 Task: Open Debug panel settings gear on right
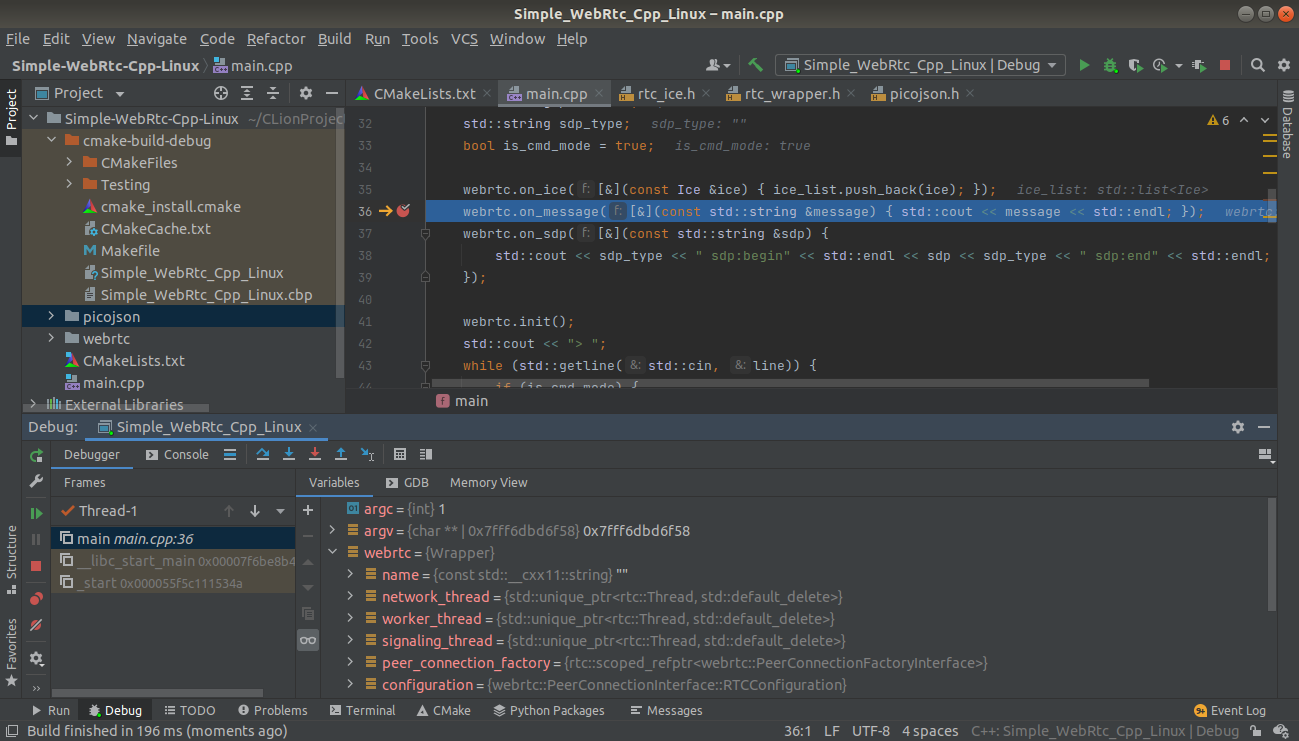click(1238, 427)
